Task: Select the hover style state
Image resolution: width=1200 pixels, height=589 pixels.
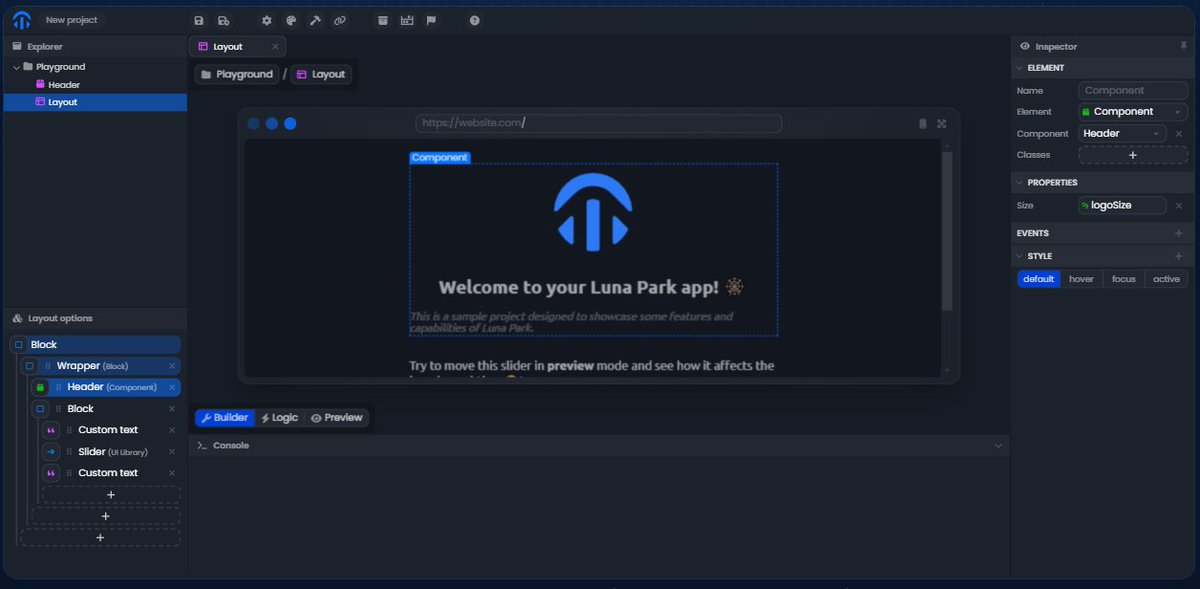Action: (x=1081, y=278)
